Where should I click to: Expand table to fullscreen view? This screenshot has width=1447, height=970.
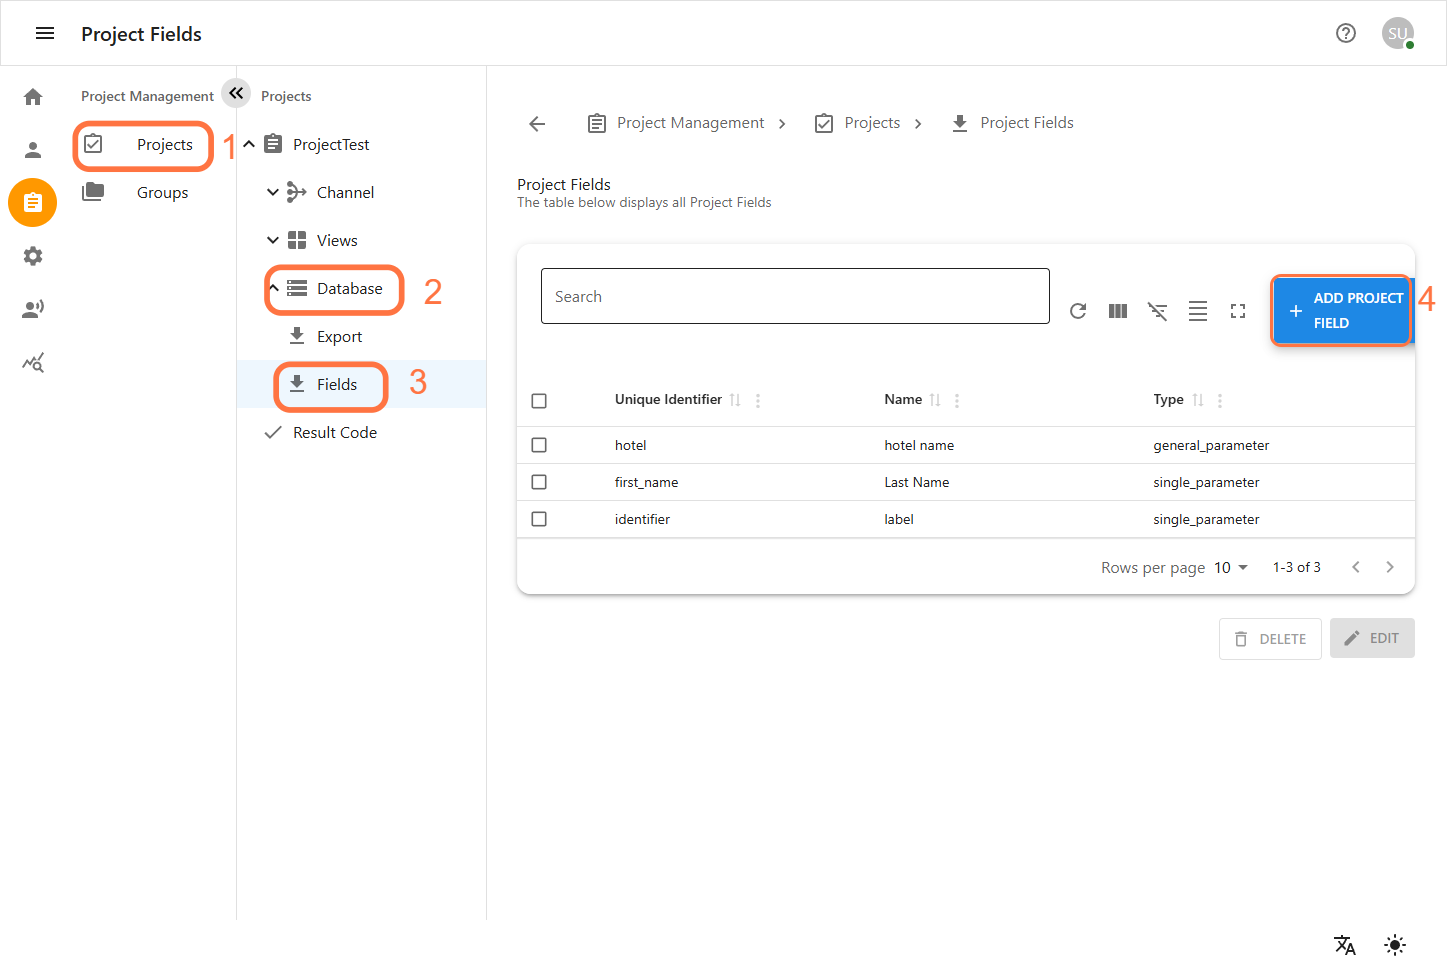click(x=1238, y=311)
